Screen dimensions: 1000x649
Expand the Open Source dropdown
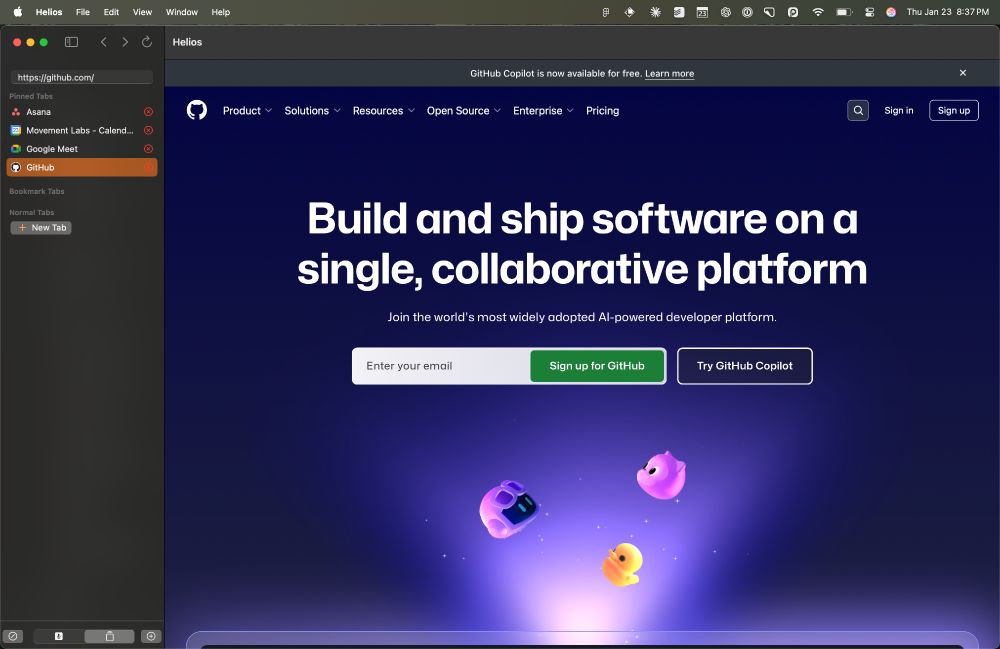click(464, 110)
